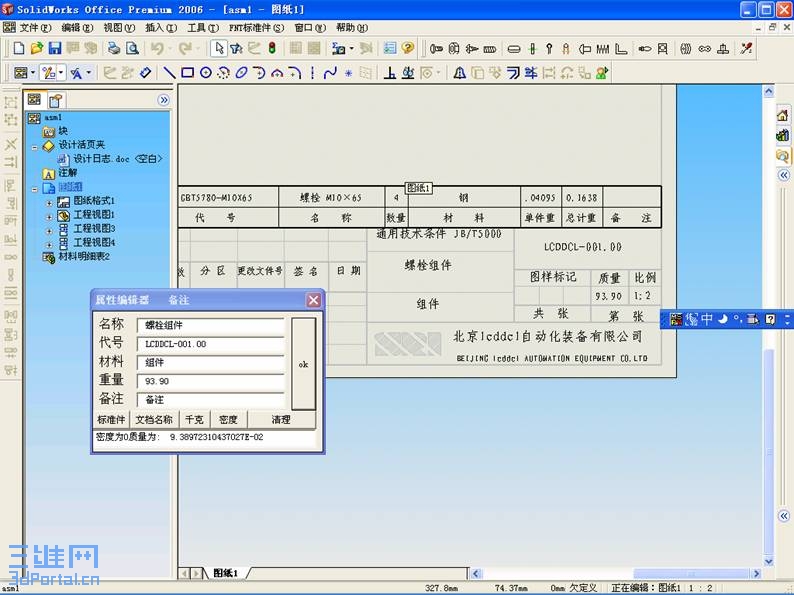Open the 工具 (Tools) menu
794x595 pixels.
(x=203, y=27)
